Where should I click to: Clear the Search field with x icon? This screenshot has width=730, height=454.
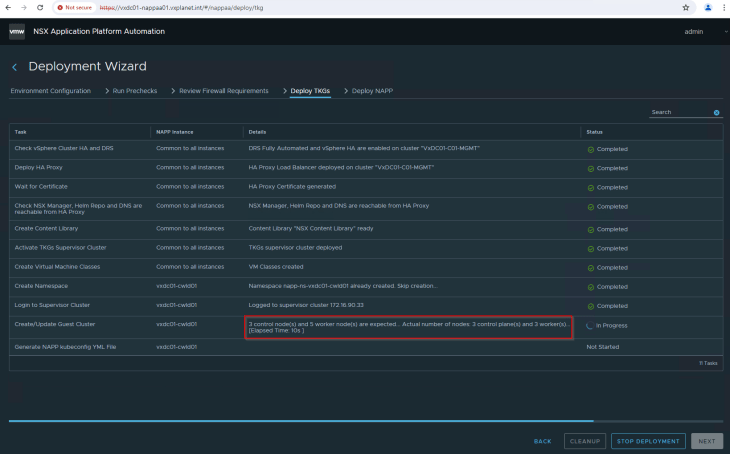(716, 113)
